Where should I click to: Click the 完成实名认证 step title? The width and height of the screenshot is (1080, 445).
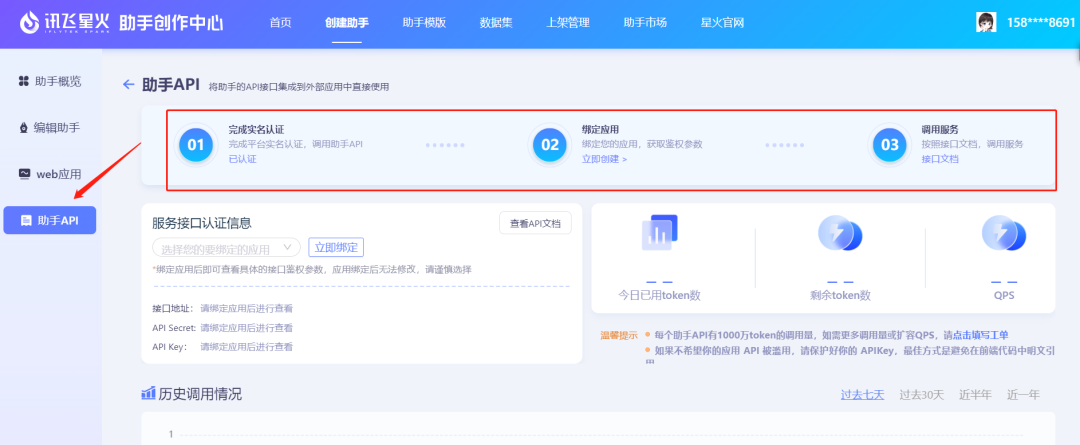pyautogui.click(x=256, y=130)
